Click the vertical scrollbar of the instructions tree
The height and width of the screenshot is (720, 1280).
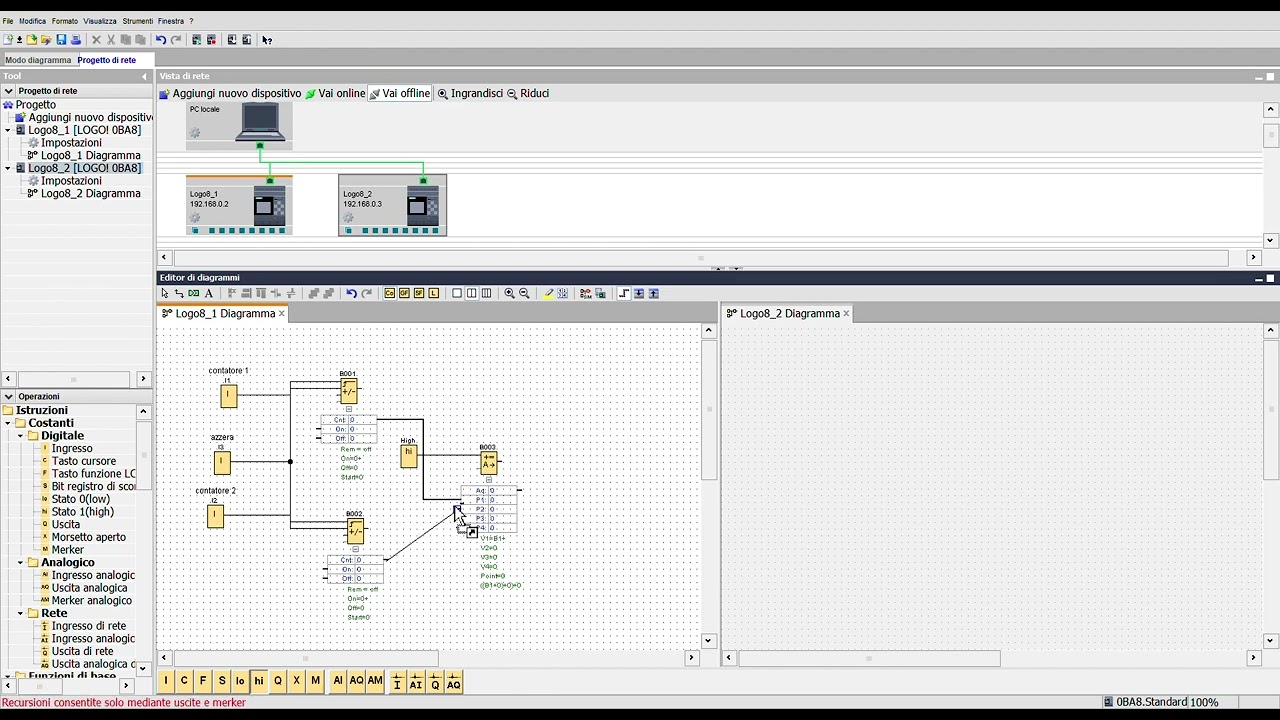click(146, 455)
